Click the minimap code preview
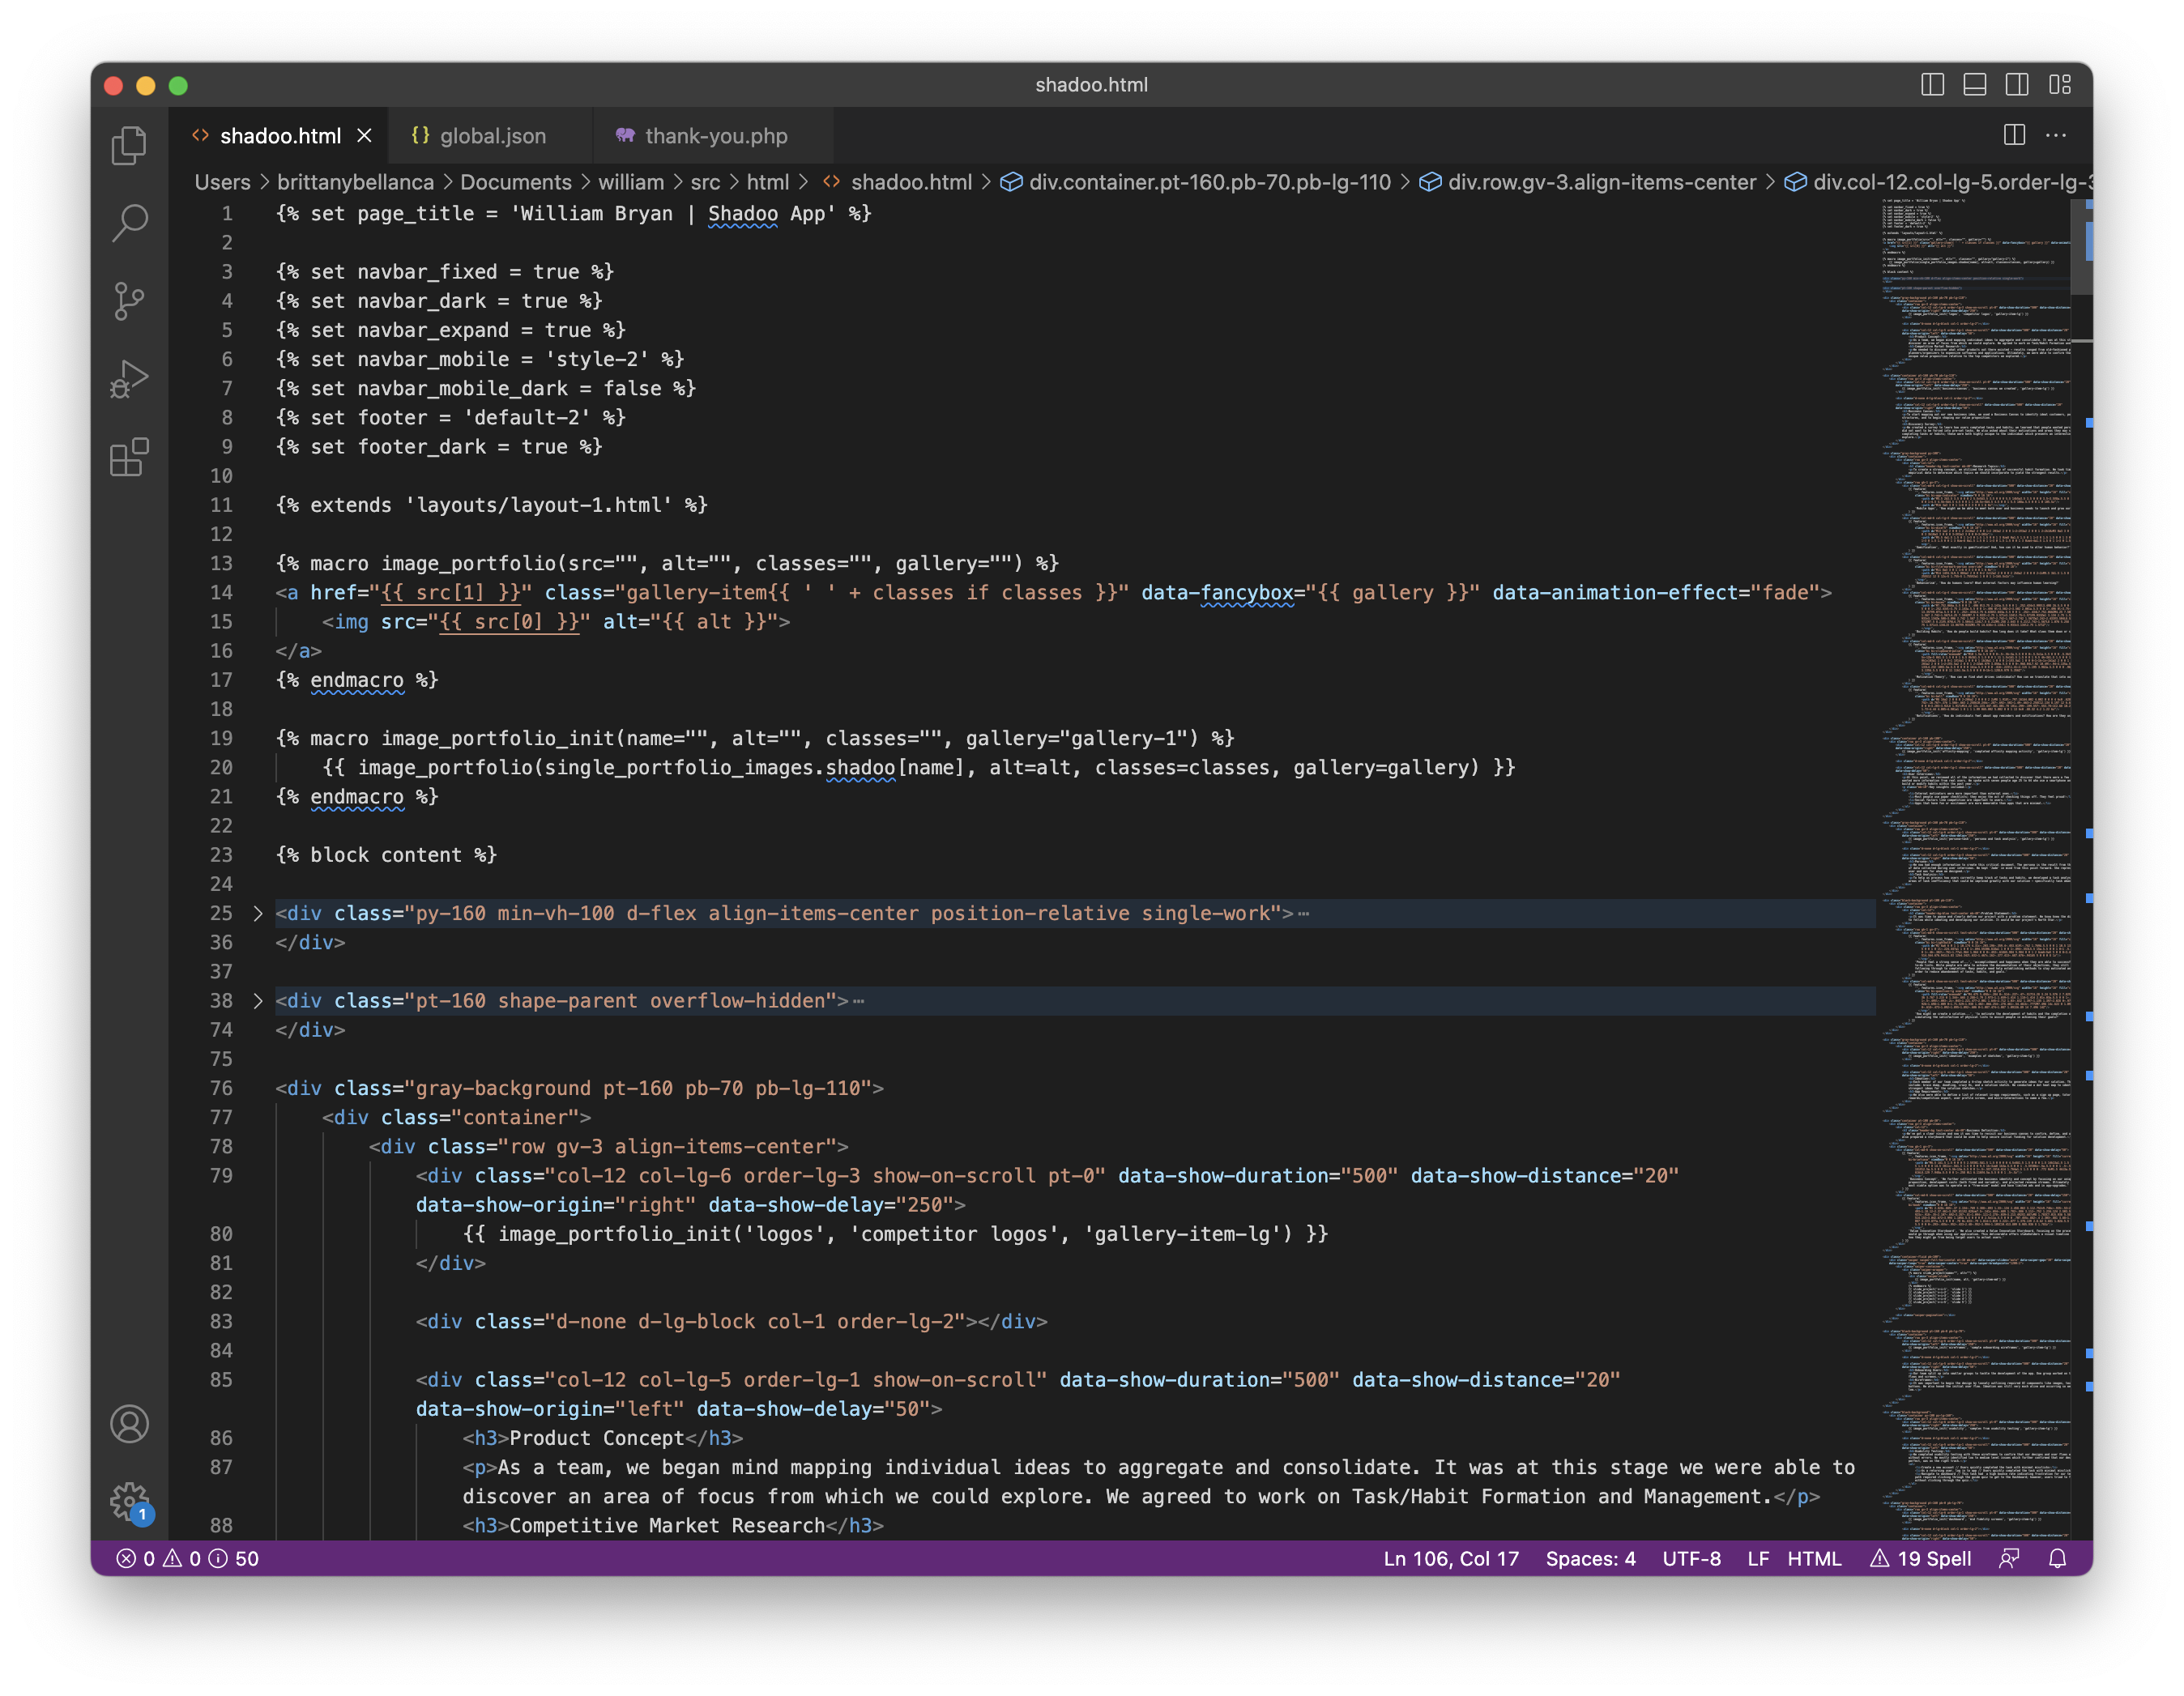Screen dimensions: 2184x1696 [x=1975, y=868]
